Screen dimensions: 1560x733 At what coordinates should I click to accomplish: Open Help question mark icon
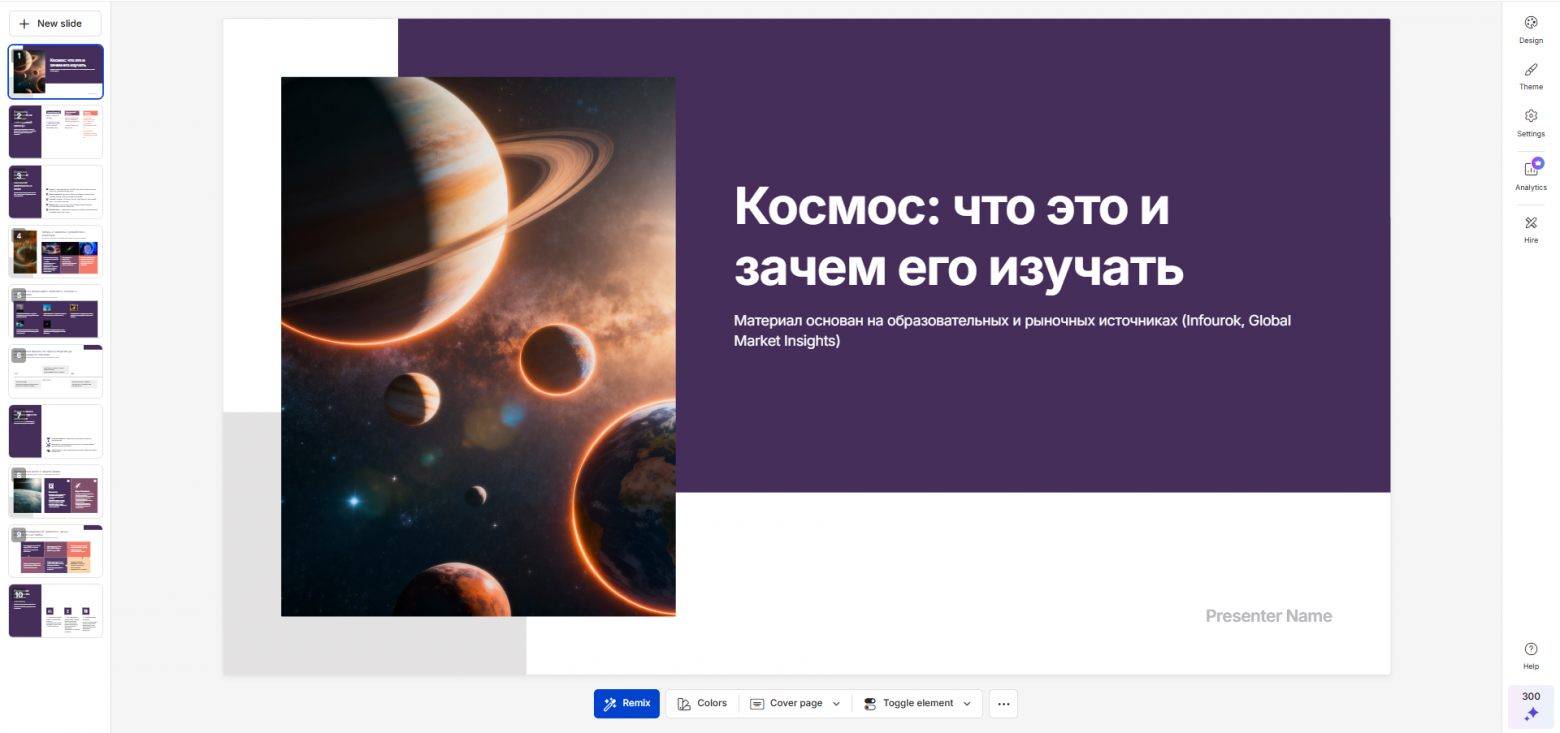click(1530, 650)
